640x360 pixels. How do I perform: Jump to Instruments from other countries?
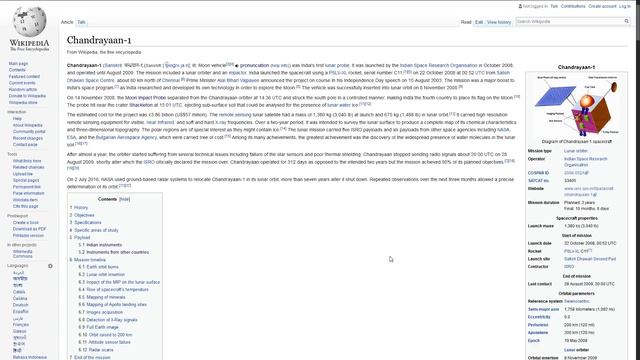[118, 252]
